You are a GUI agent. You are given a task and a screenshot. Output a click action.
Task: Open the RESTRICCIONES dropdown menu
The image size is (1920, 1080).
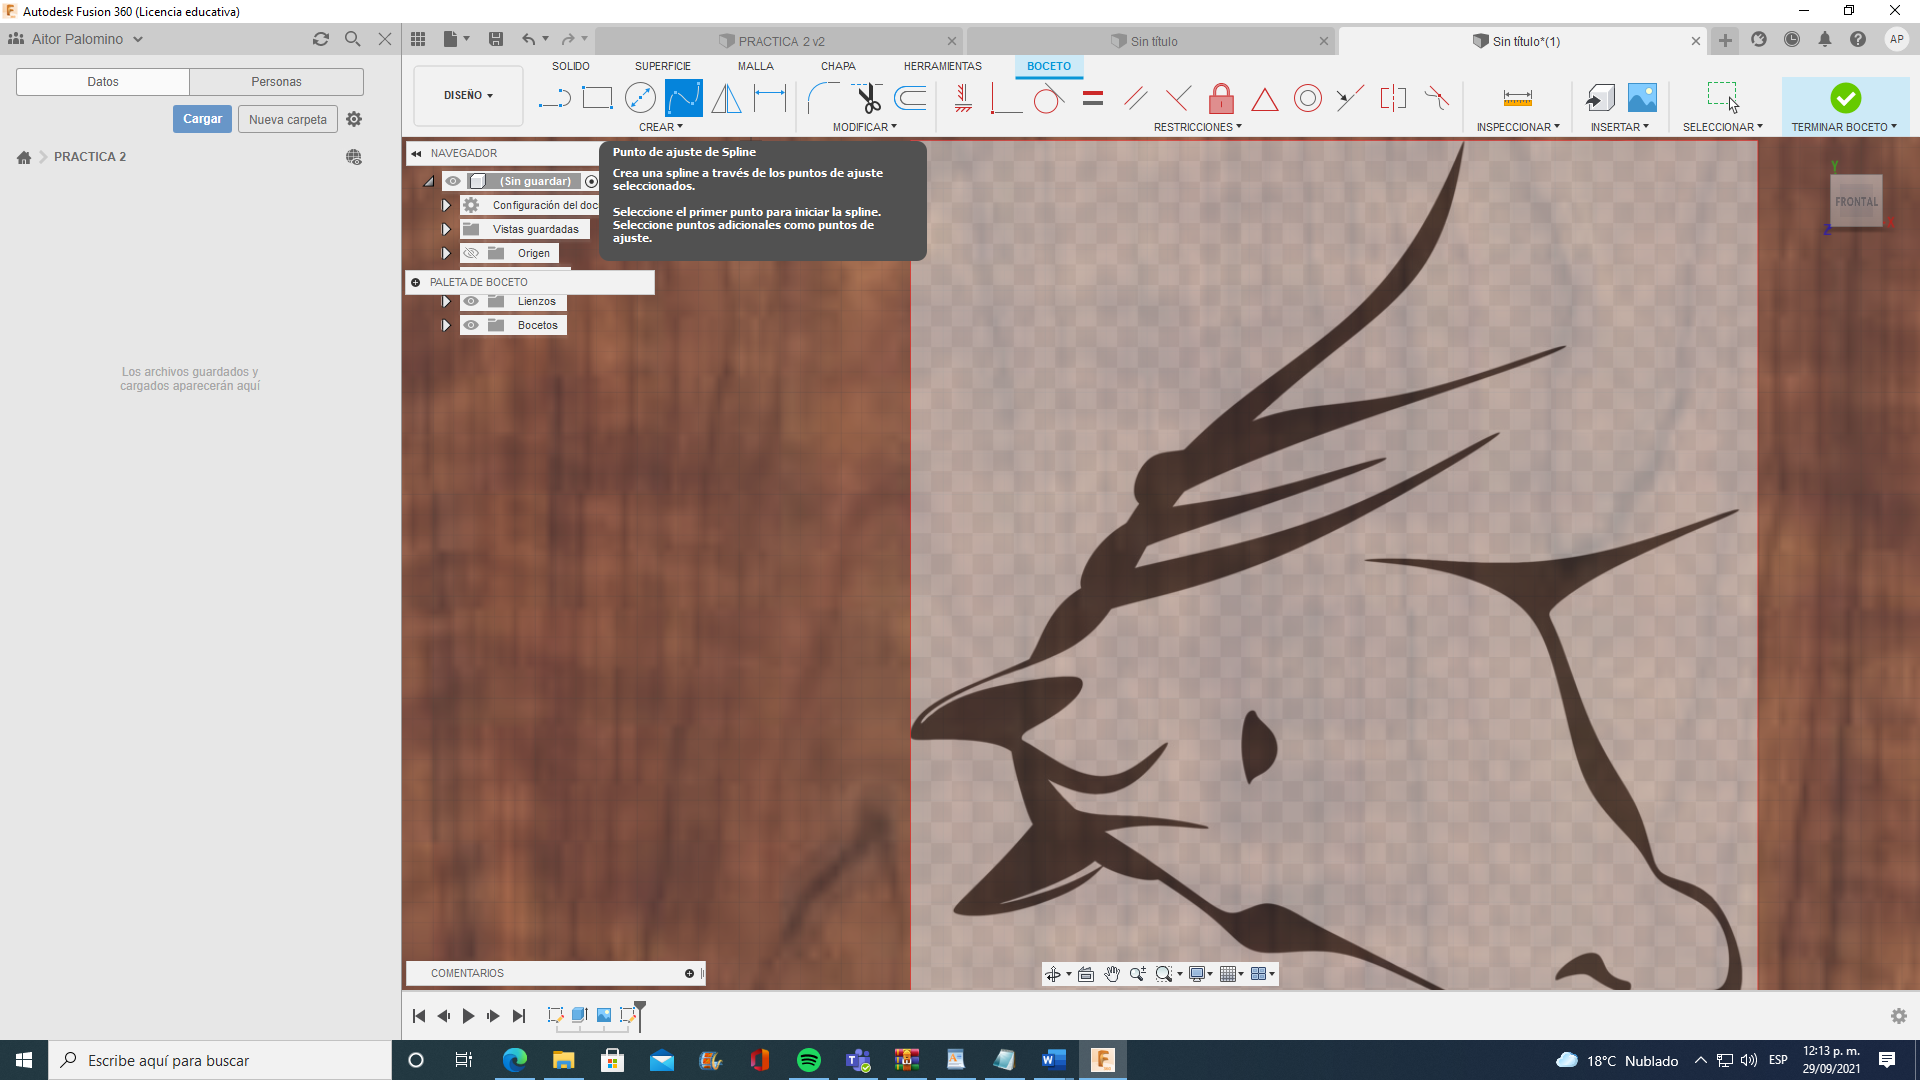(x=1197, y=127)
